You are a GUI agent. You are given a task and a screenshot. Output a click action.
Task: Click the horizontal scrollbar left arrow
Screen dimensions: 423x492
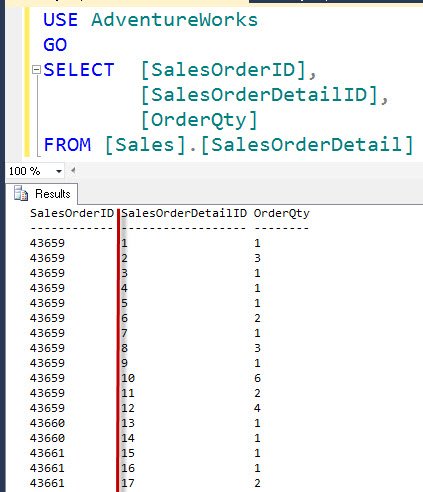click(73, 171)
